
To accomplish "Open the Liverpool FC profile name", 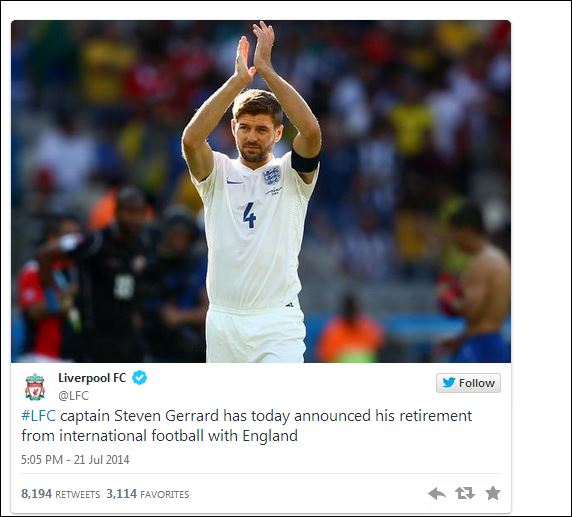I will [92, 378].
